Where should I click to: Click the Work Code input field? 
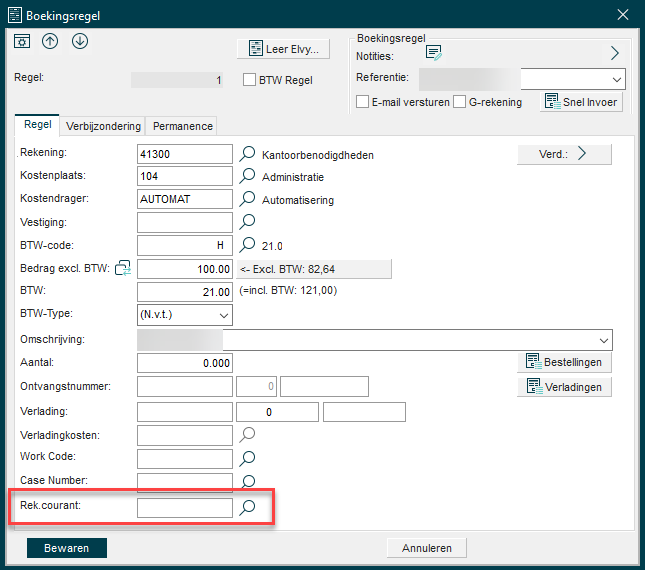[x=184, y=458]
